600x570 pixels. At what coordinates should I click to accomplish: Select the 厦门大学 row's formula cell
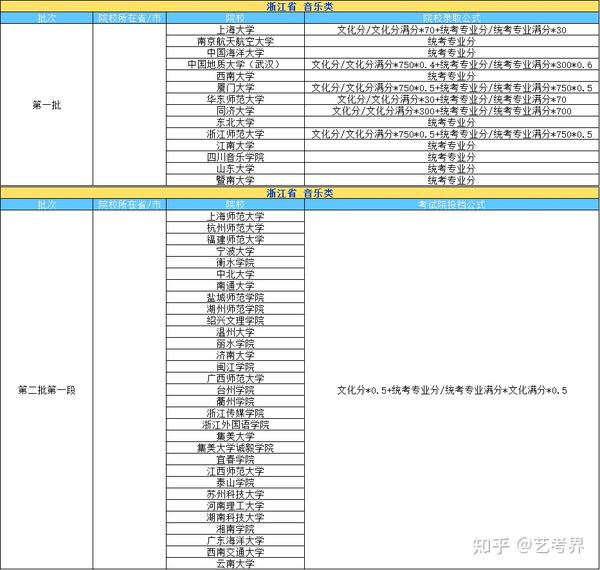point(452,88)
